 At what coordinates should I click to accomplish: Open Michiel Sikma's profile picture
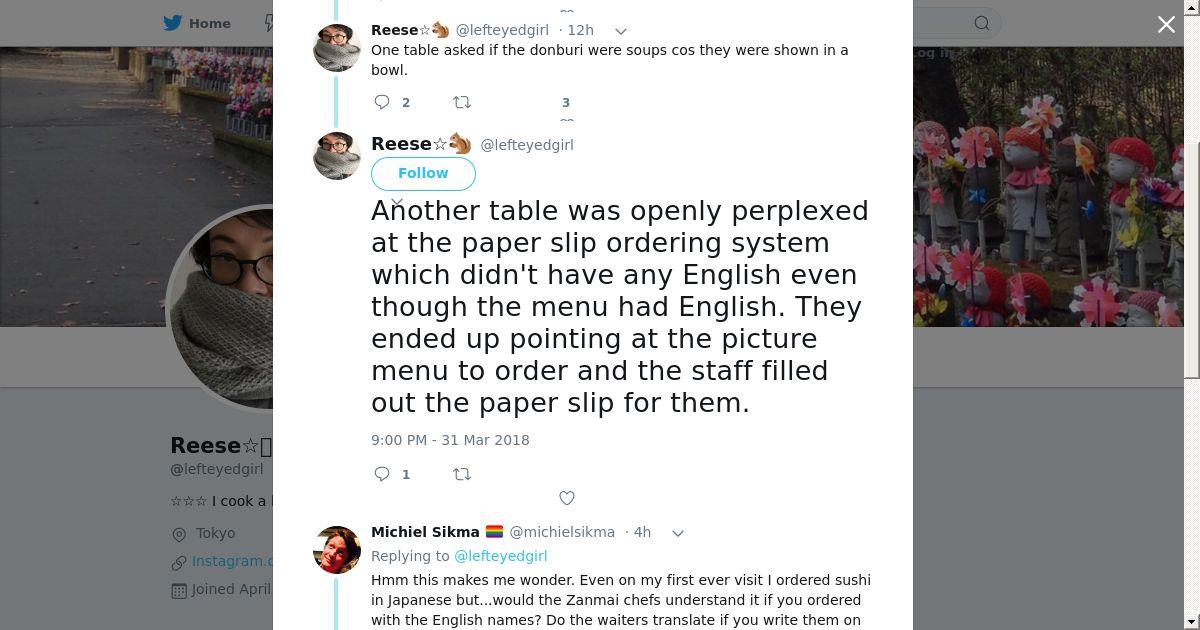coord(337,548)
